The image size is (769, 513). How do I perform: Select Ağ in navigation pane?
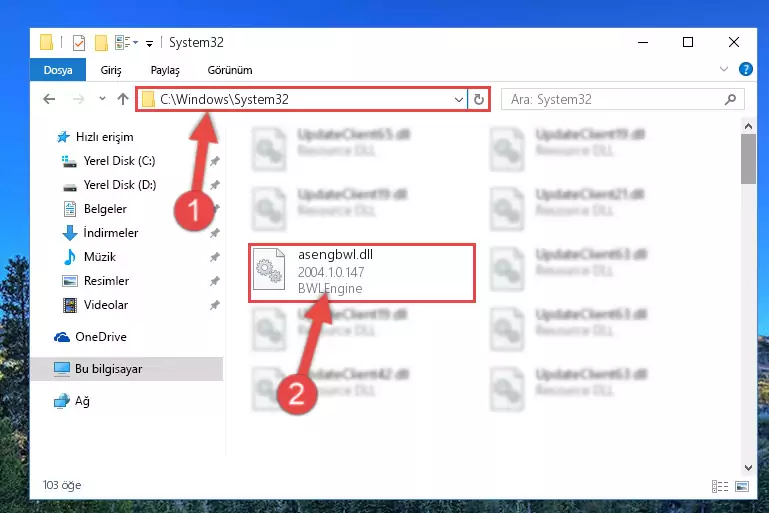click(72, 401)
